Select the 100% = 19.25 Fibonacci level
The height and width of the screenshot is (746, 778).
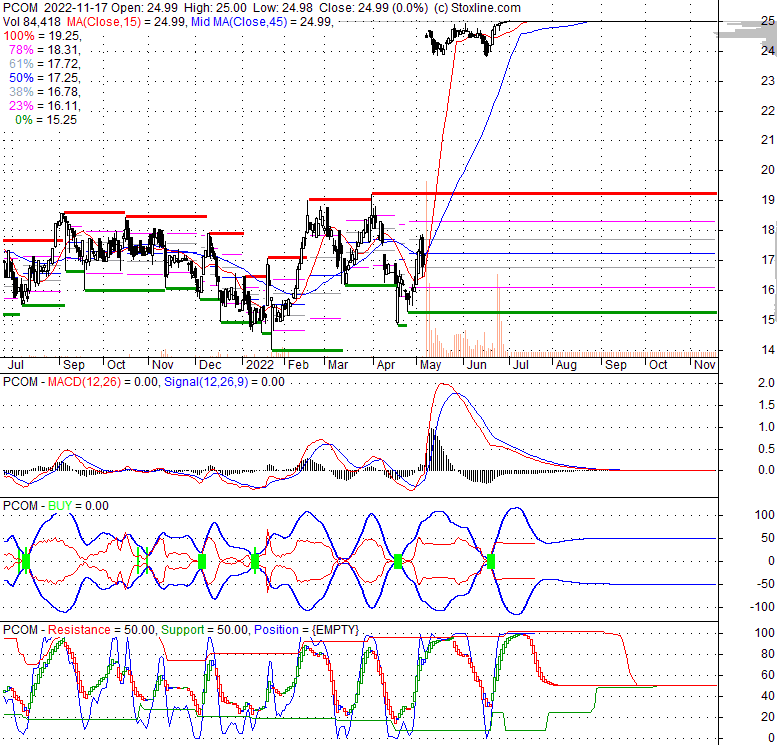[x=42, y=36]
